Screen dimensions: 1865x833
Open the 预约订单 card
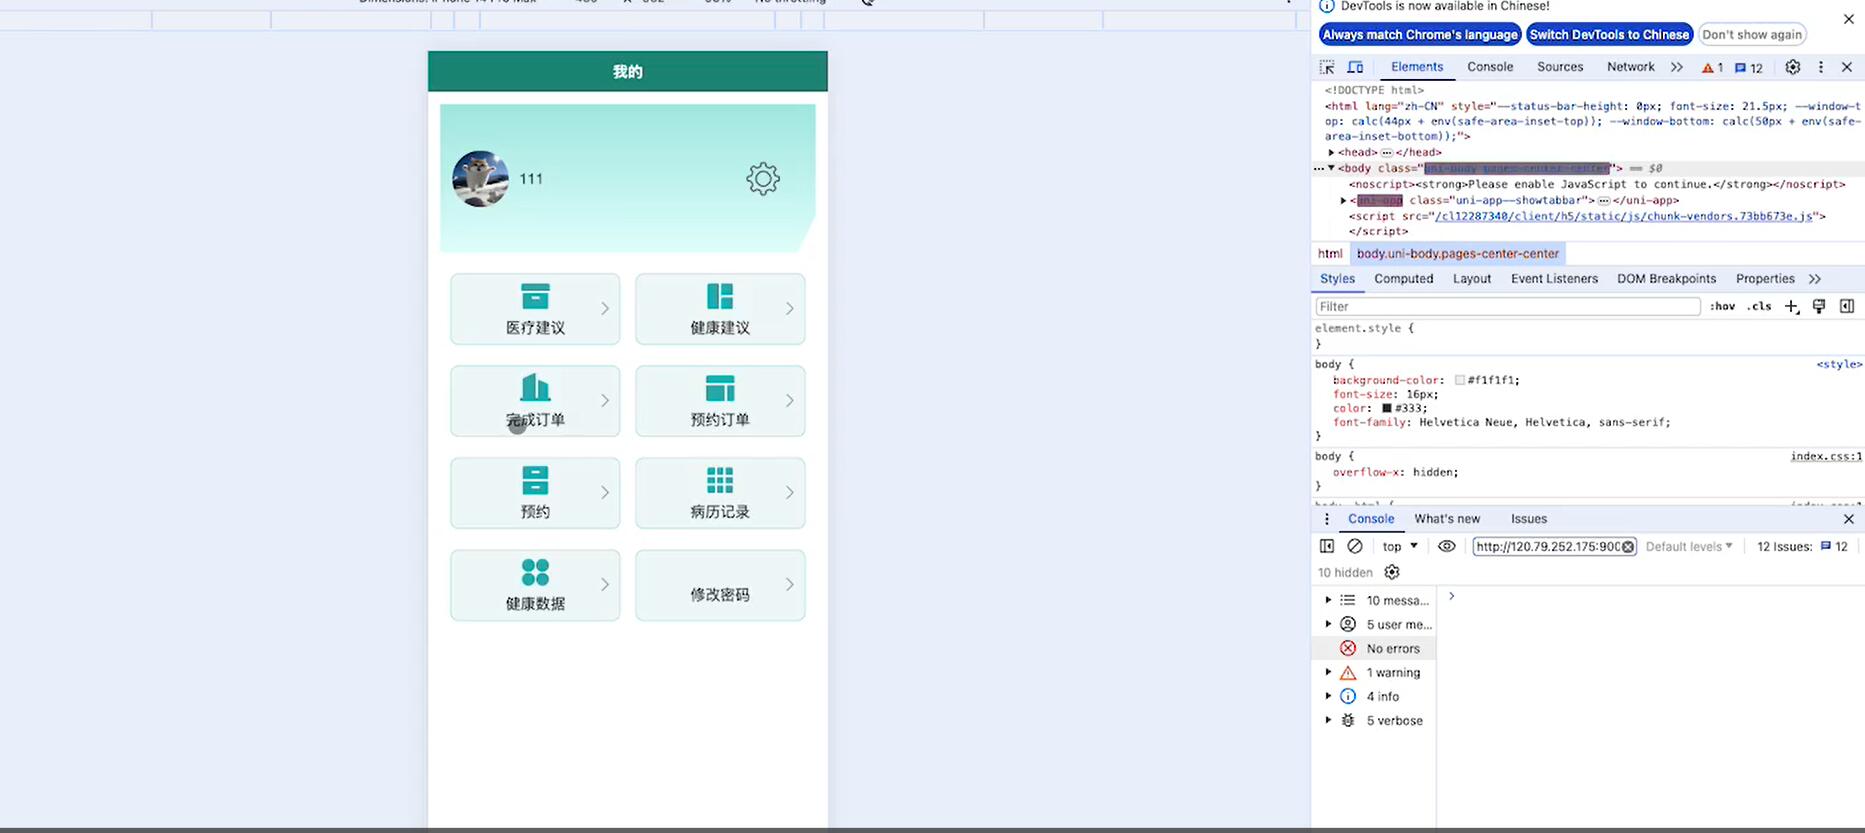[720, 401]
